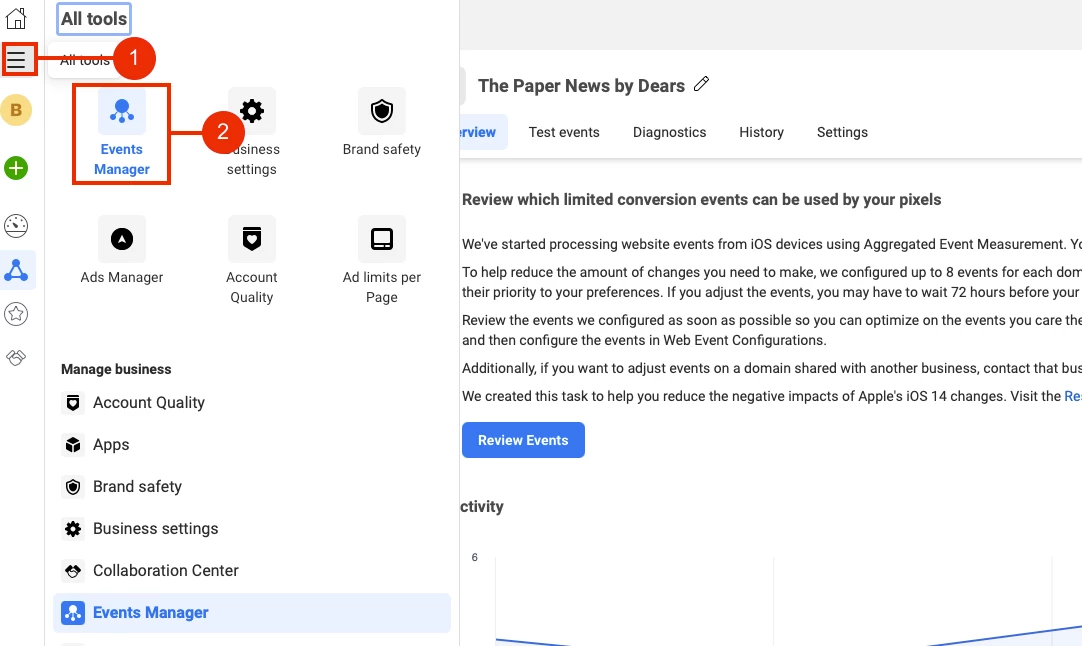Open Collaboration Center list item
Viewport: 1082px width, 646px height.
click(252, 571)
